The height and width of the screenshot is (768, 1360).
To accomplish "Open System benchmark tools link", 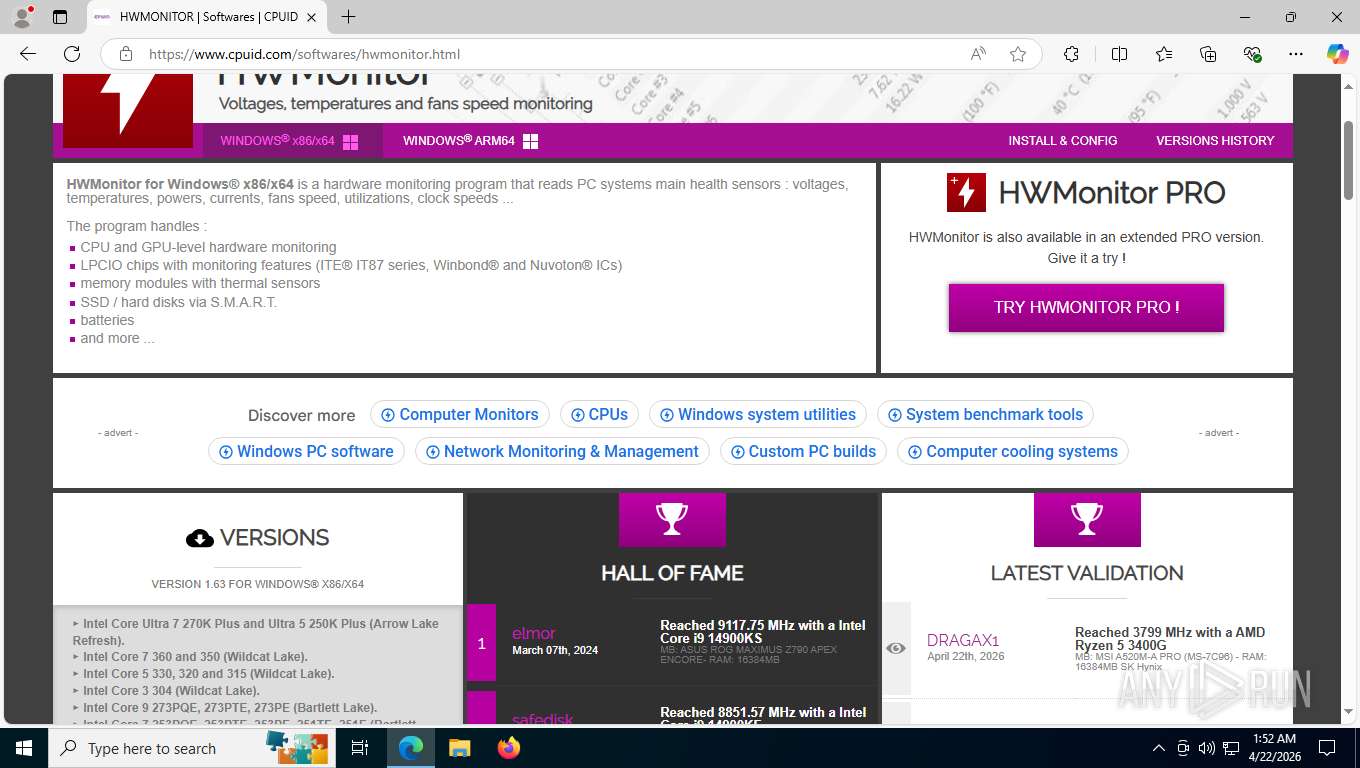I will click(x=985, y=415).
